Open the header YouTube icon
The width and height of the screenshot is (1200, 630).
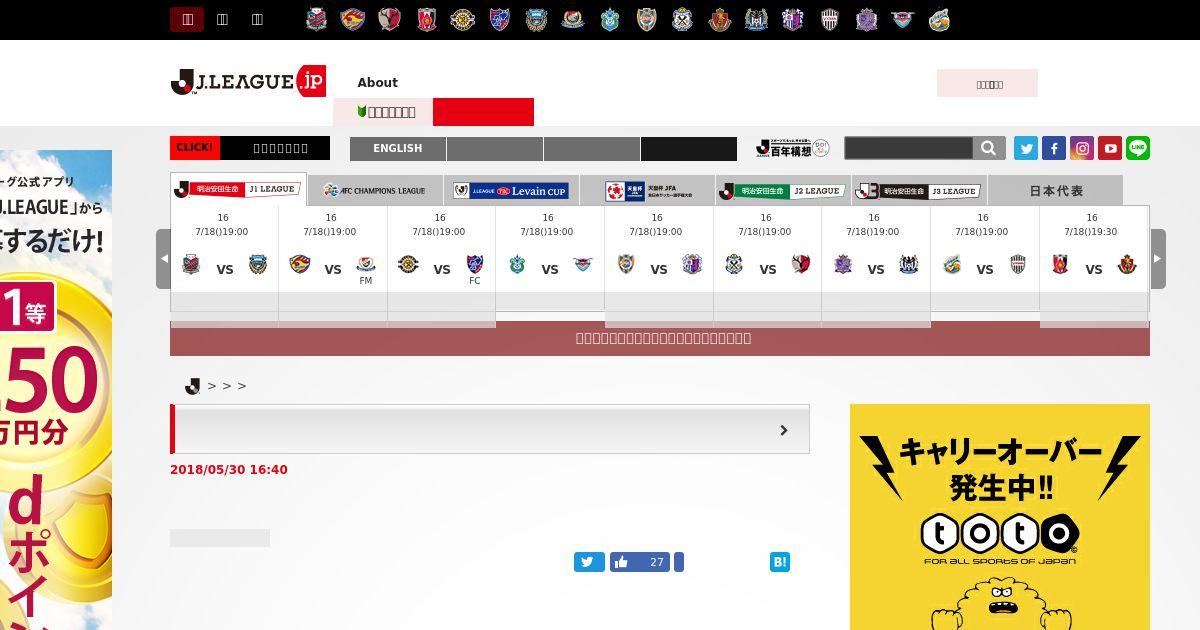point(1110,148)
